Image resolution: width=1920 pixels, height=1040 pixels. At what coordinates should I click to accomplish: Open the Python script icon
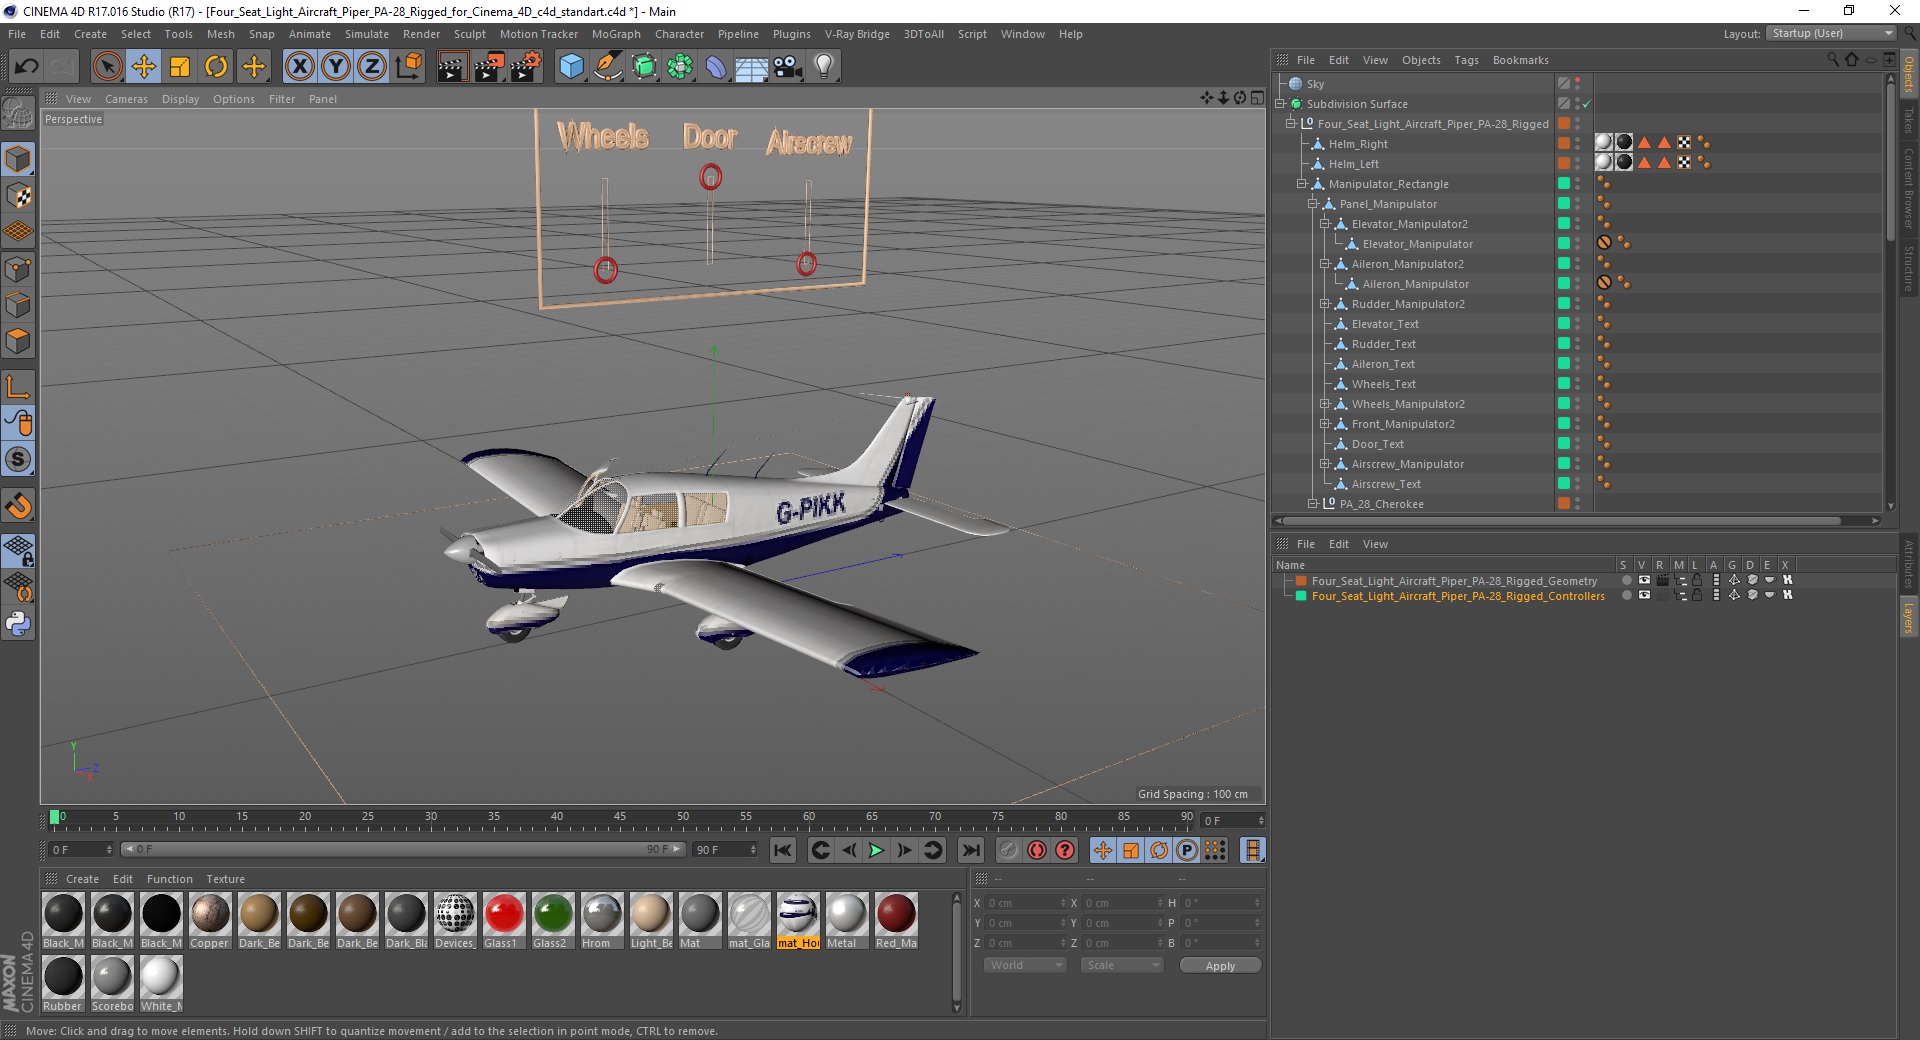coord(18,624)
